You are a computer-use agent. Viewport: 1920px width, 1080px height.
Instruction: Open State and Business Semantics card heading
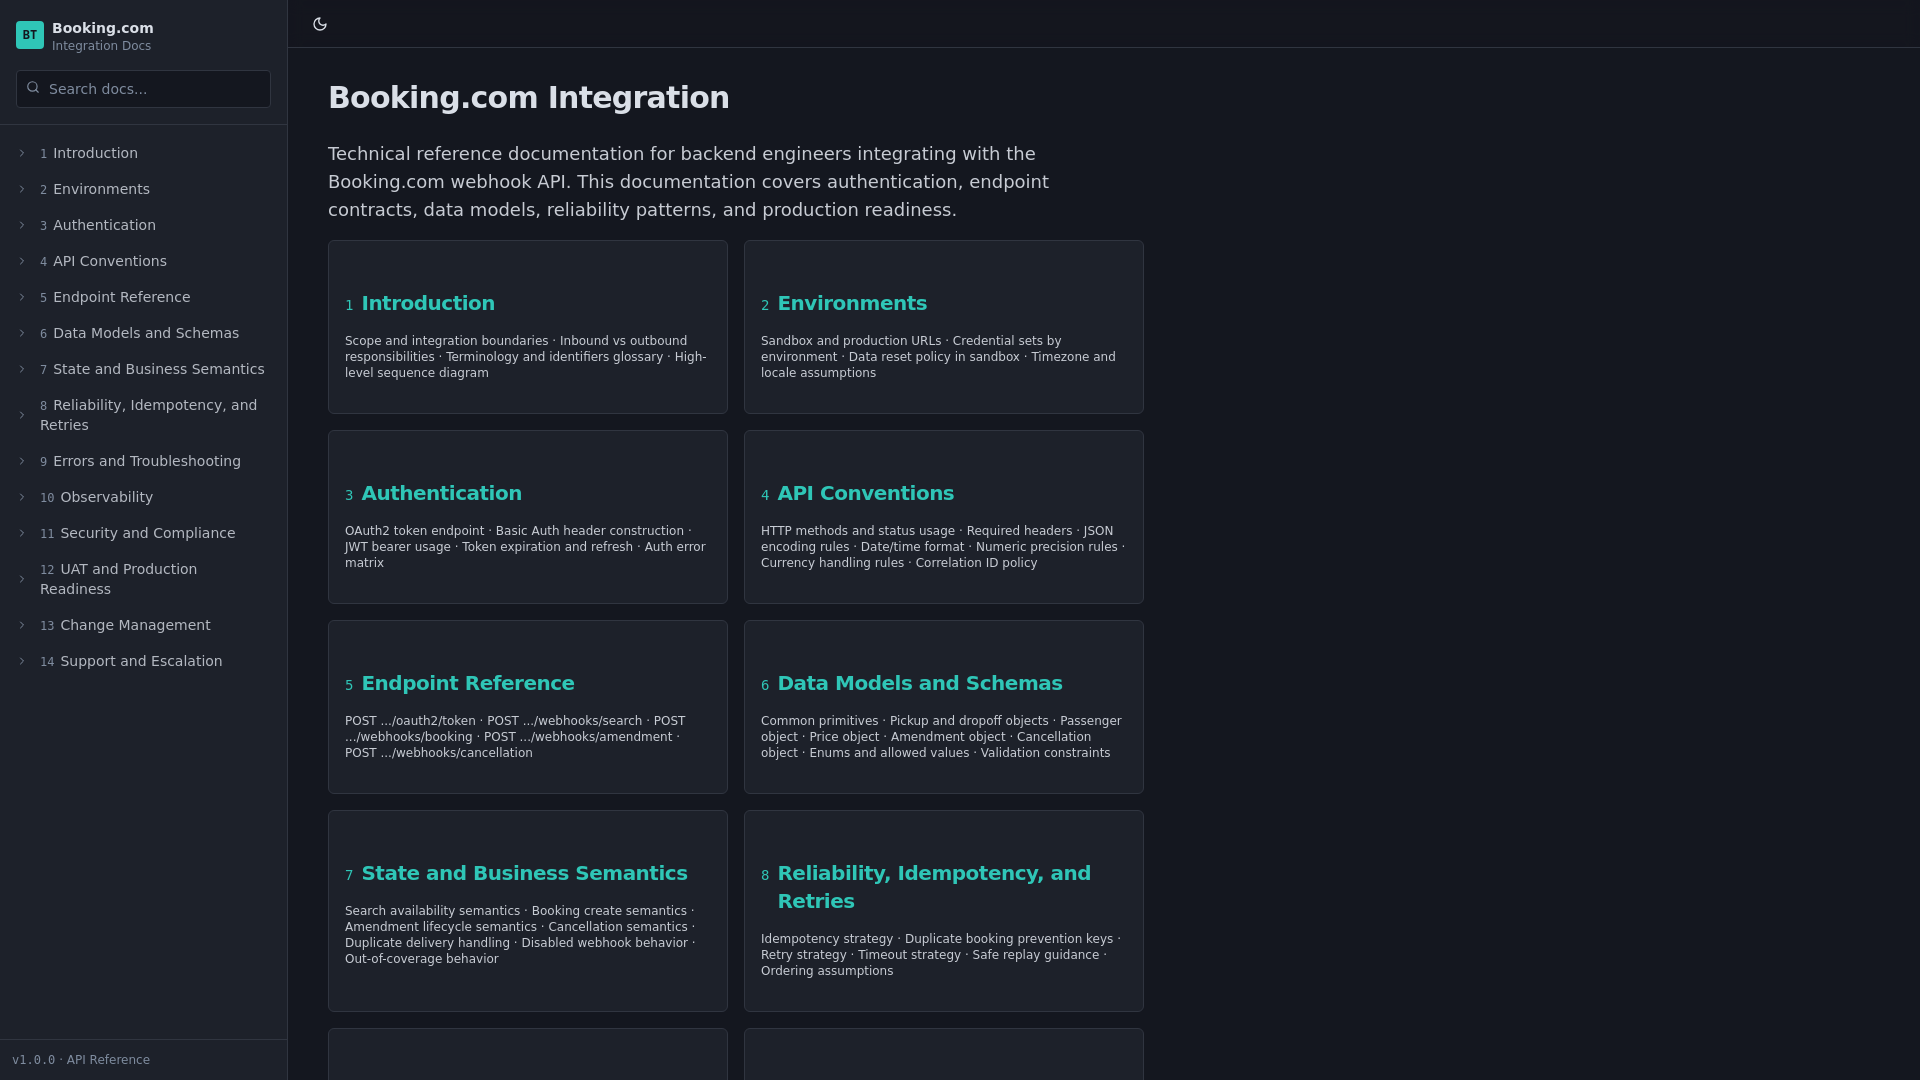pos(524,873)
